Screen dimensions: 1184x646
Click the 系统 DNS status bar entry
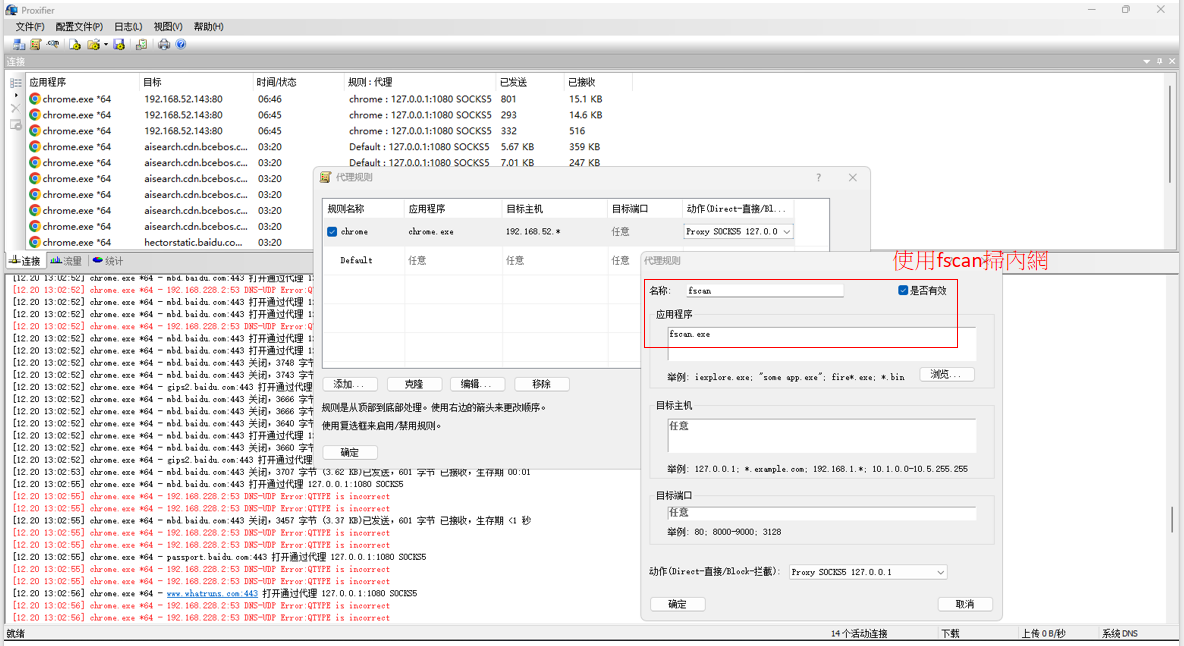[1120, 634]
